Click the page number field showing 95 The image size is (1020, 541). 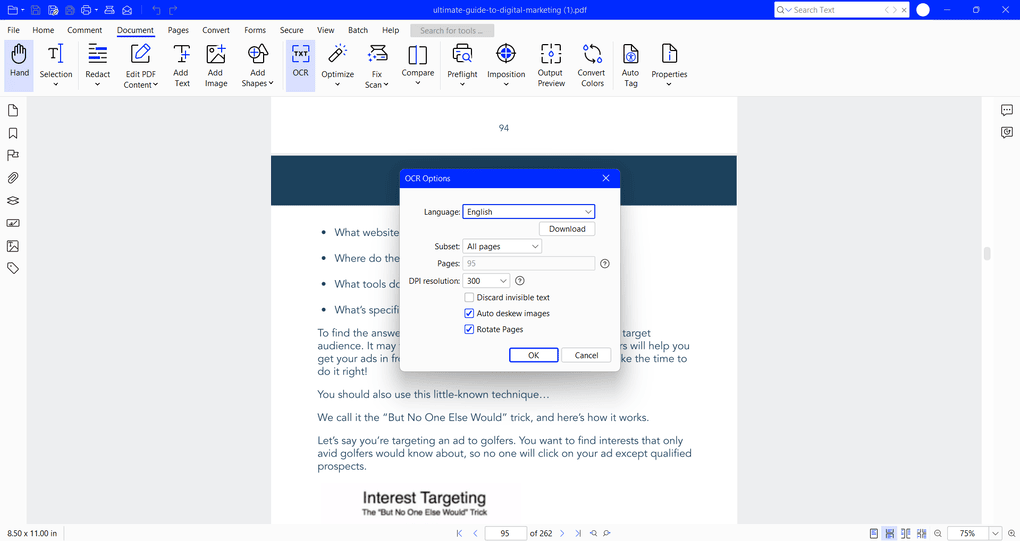point(505,533)
